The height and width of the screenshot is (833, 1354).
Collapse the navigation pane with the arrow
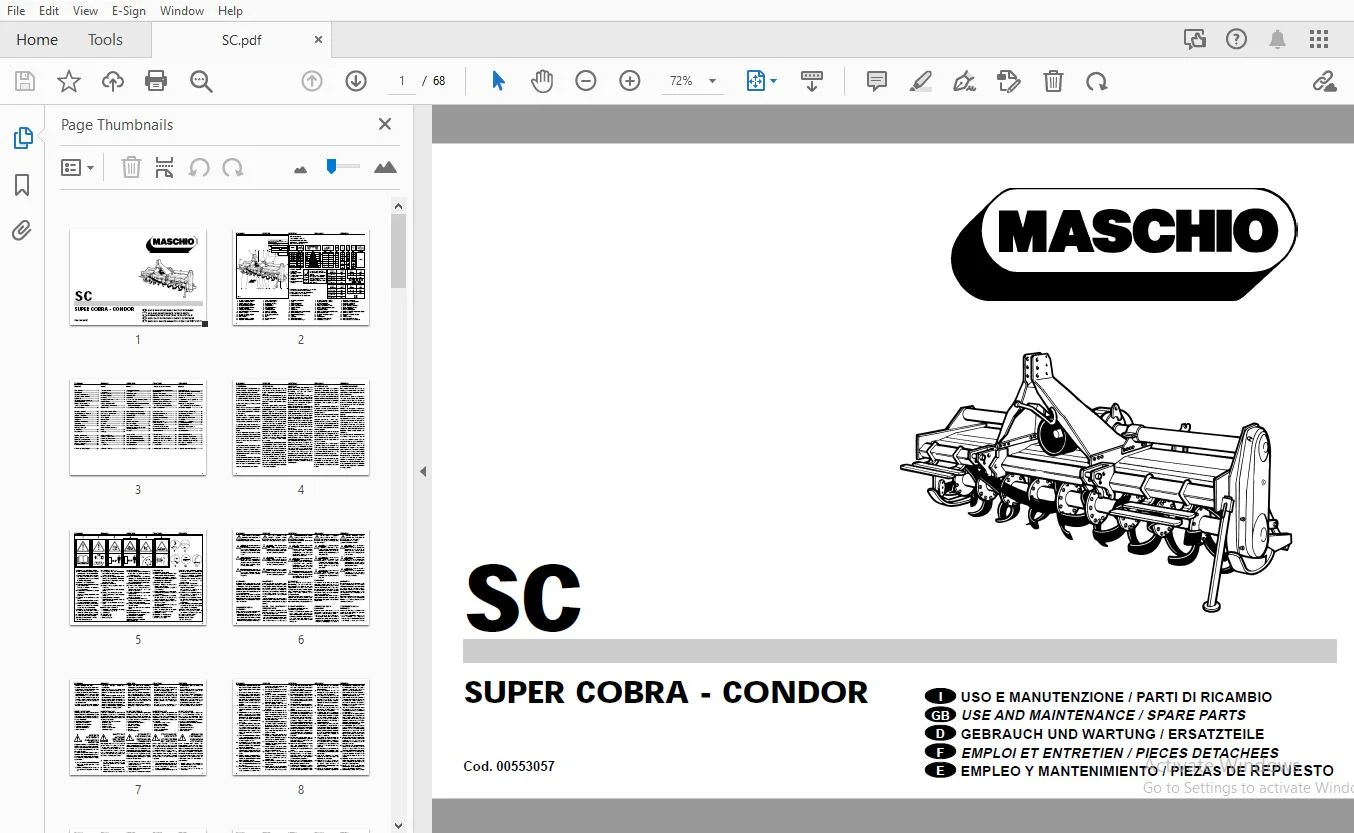tap(423, 471)
